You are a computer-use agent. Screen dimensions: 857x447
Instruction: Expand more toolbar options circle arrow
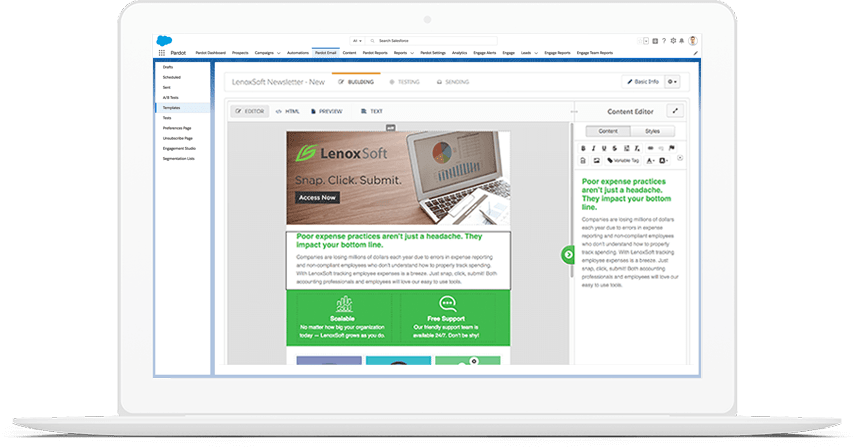click(680, 158)
